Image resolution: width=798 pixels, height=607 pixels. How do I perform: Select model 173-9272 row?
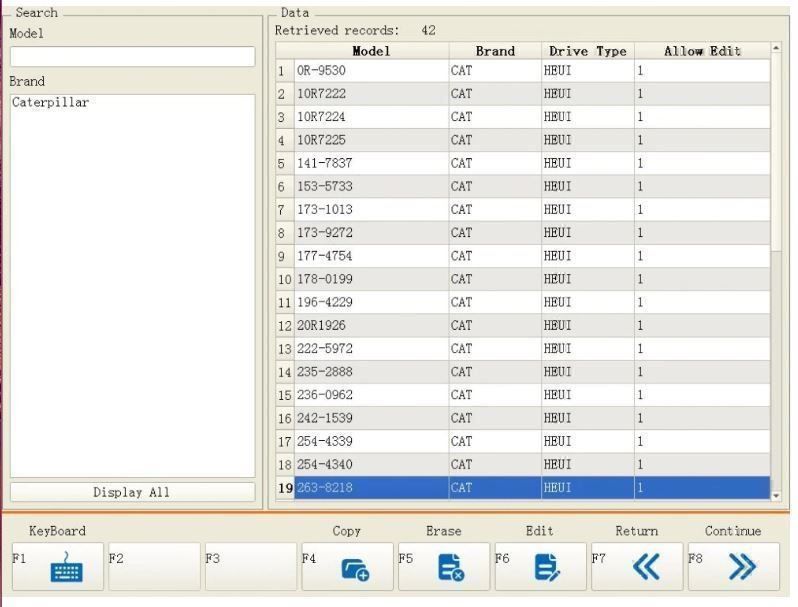tap(523, 233)
